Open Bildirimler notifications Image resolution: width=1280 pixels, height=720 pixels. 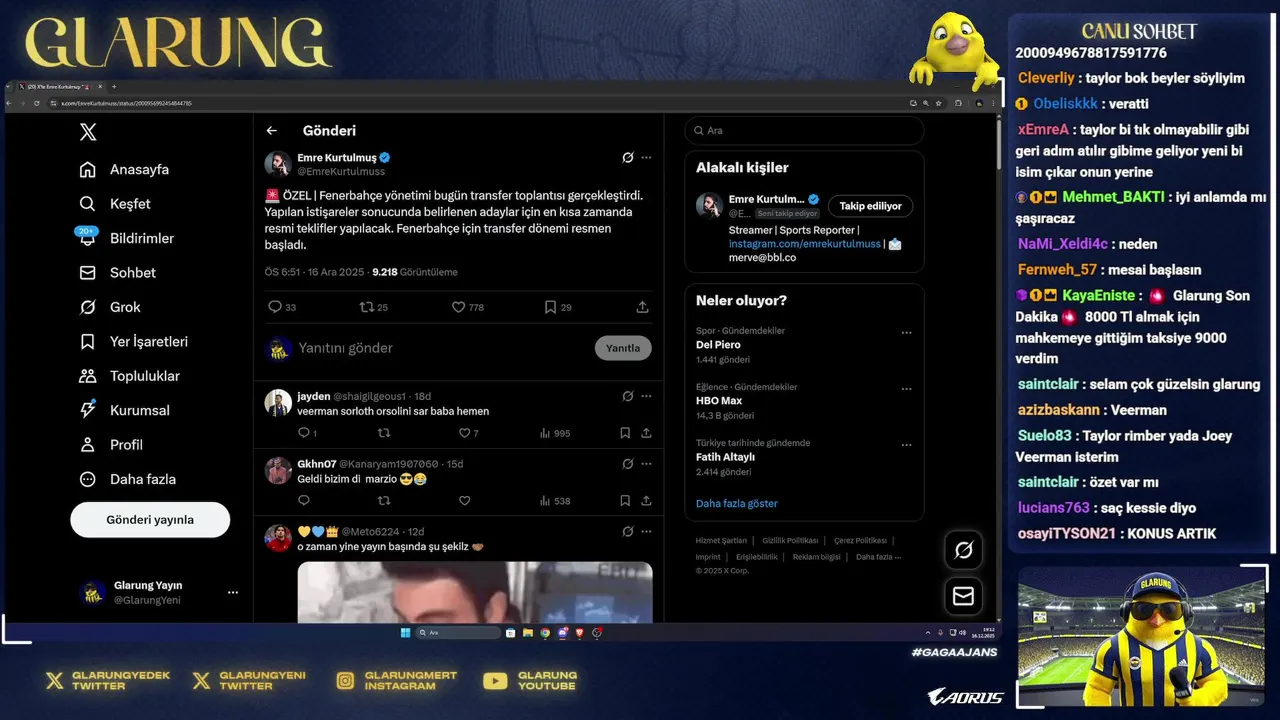tap(127, 238)
